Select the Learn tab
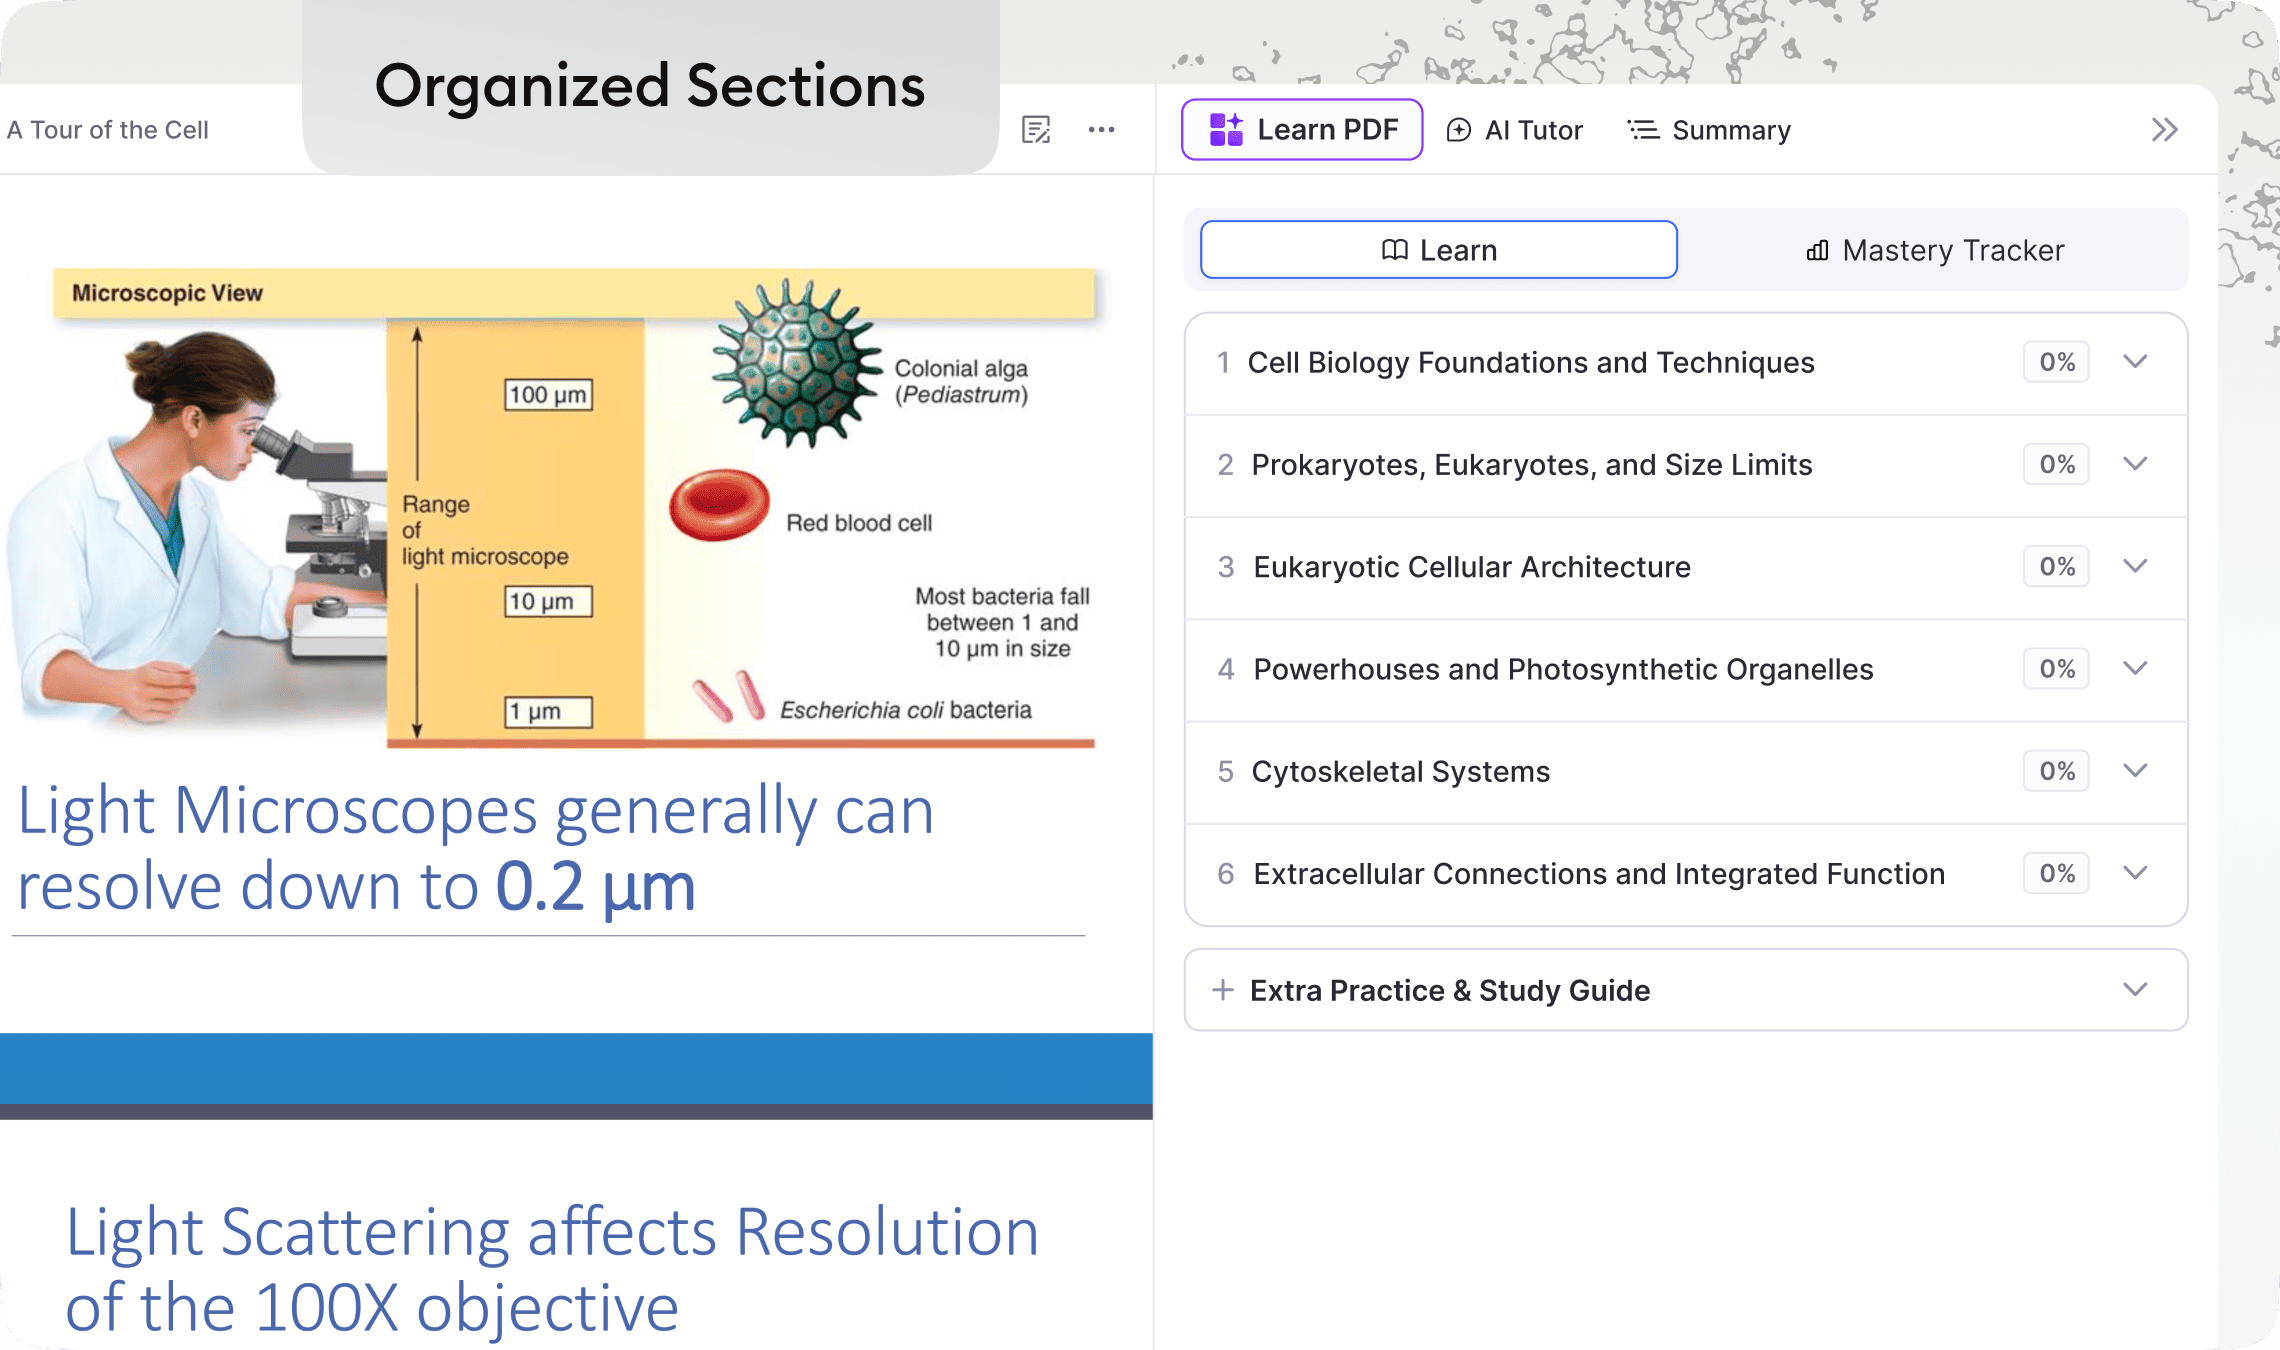The image size is (2280, 1350). click(1438, 250)
